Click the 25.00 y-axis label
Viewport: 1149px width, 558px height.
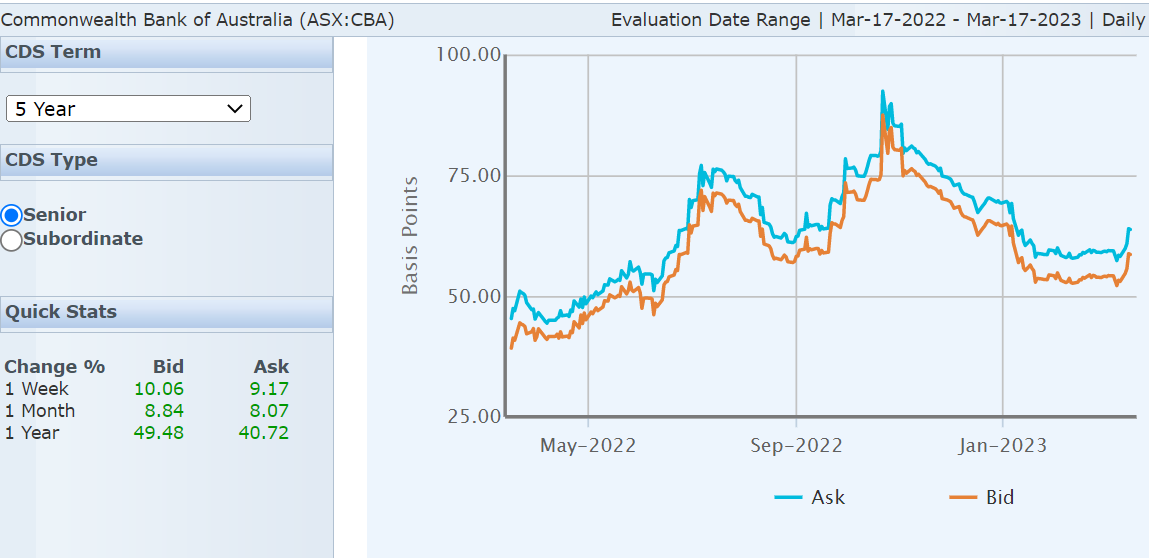tap(473, 416)
